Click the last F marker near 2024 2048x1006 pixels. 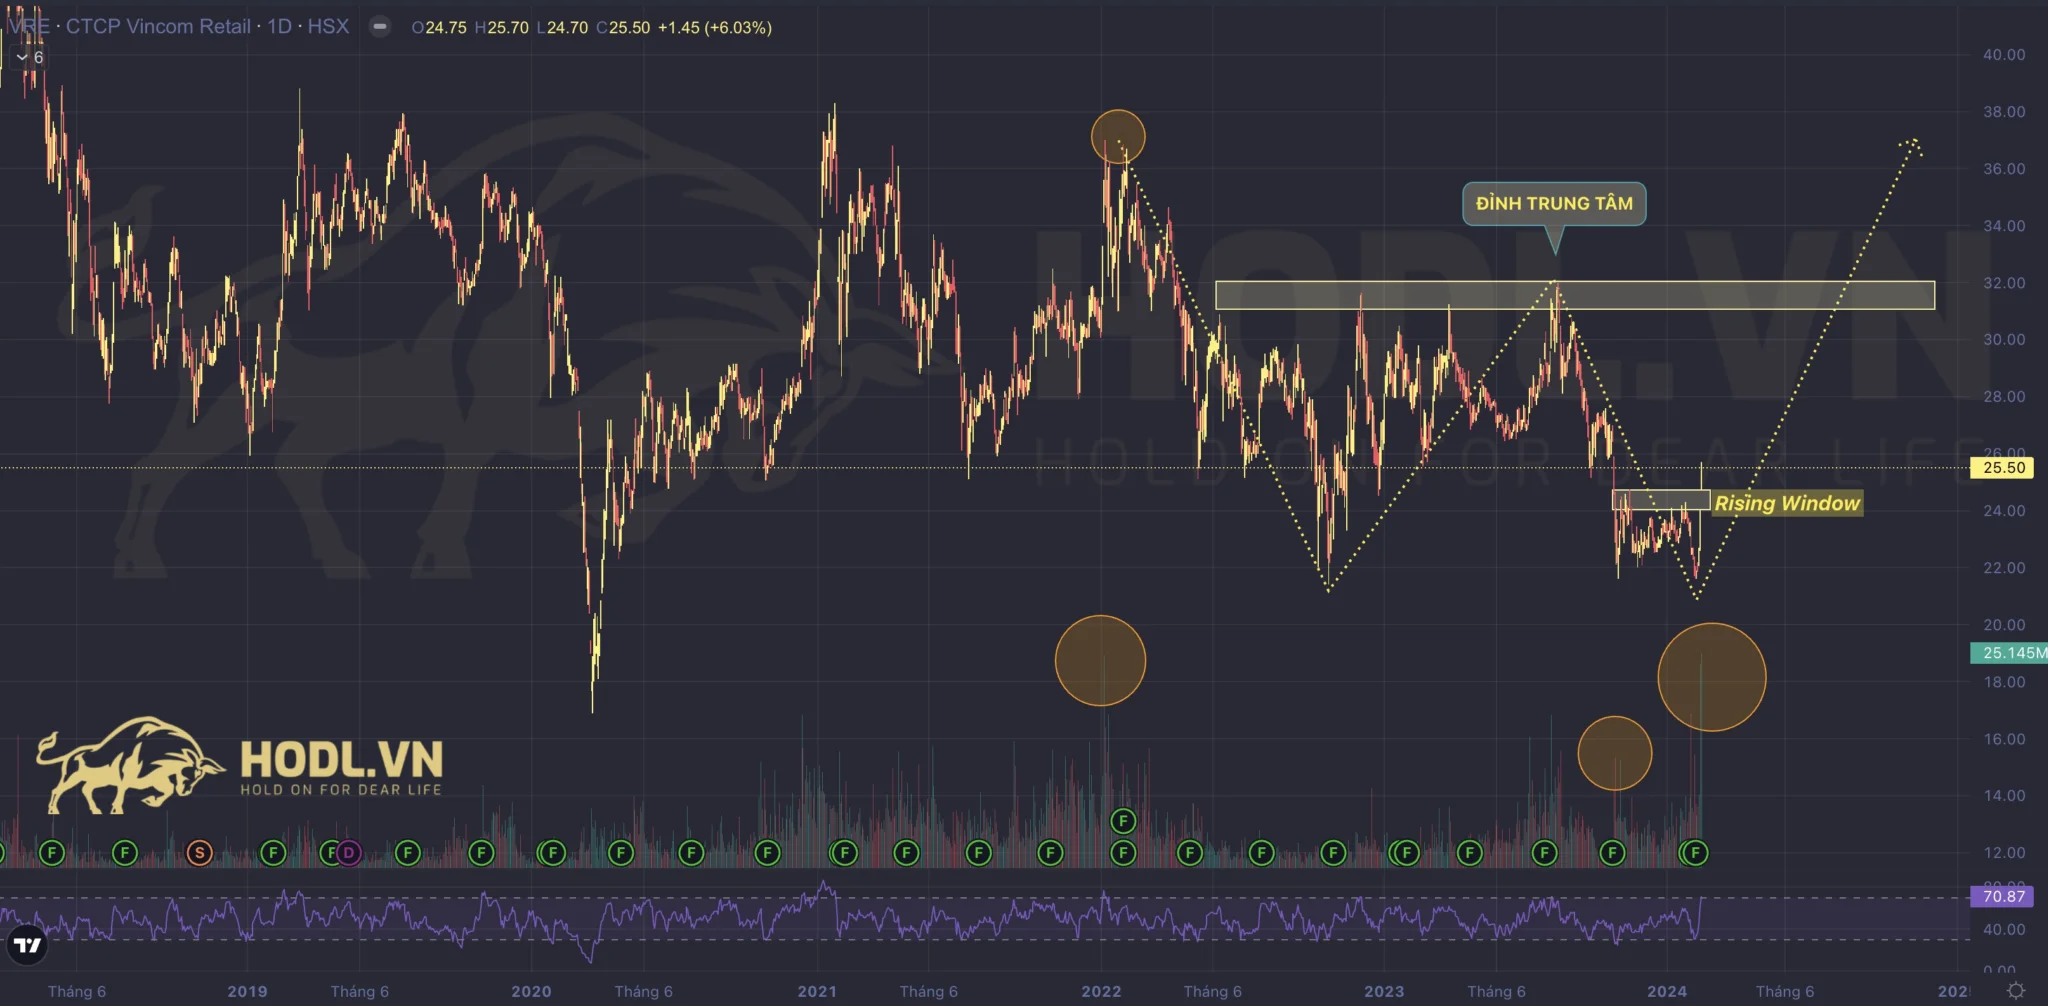(1695, 853)
